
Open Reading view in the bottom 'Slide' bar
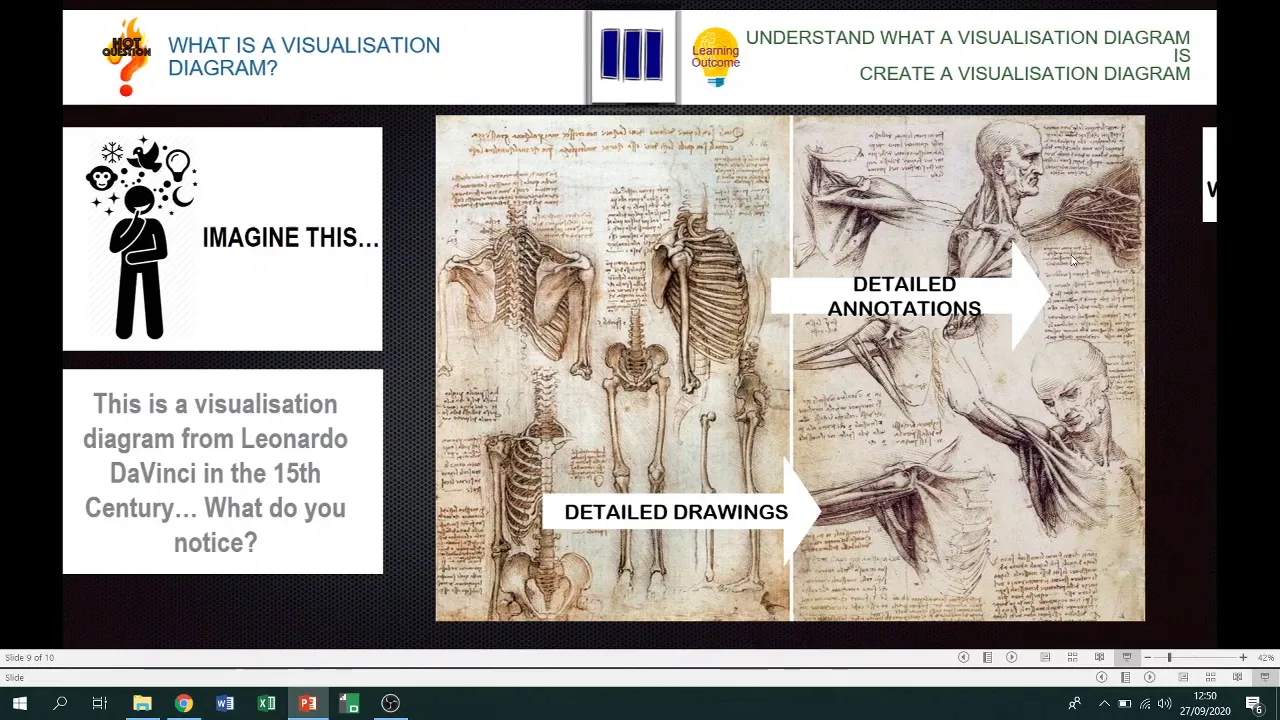pos(1237,677)
